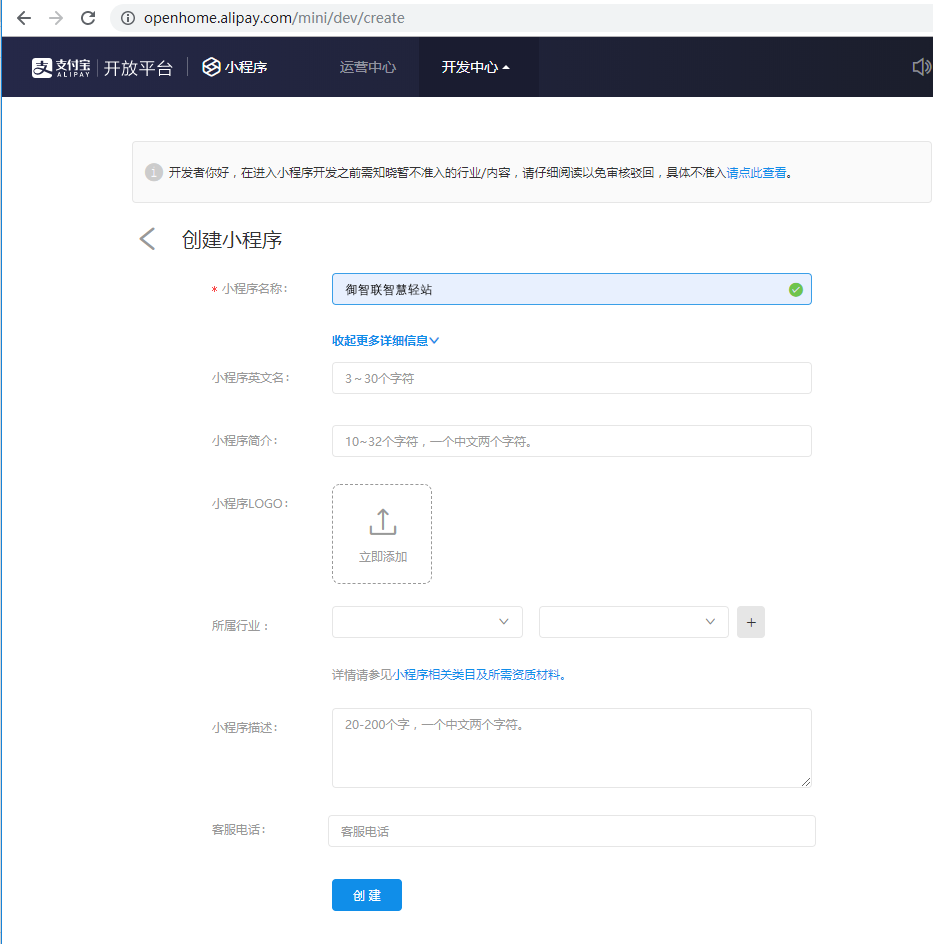The height and width of the screenshot is (944, 933).
Task: Open the first 所属行业 dropdown
Action: 426,621
